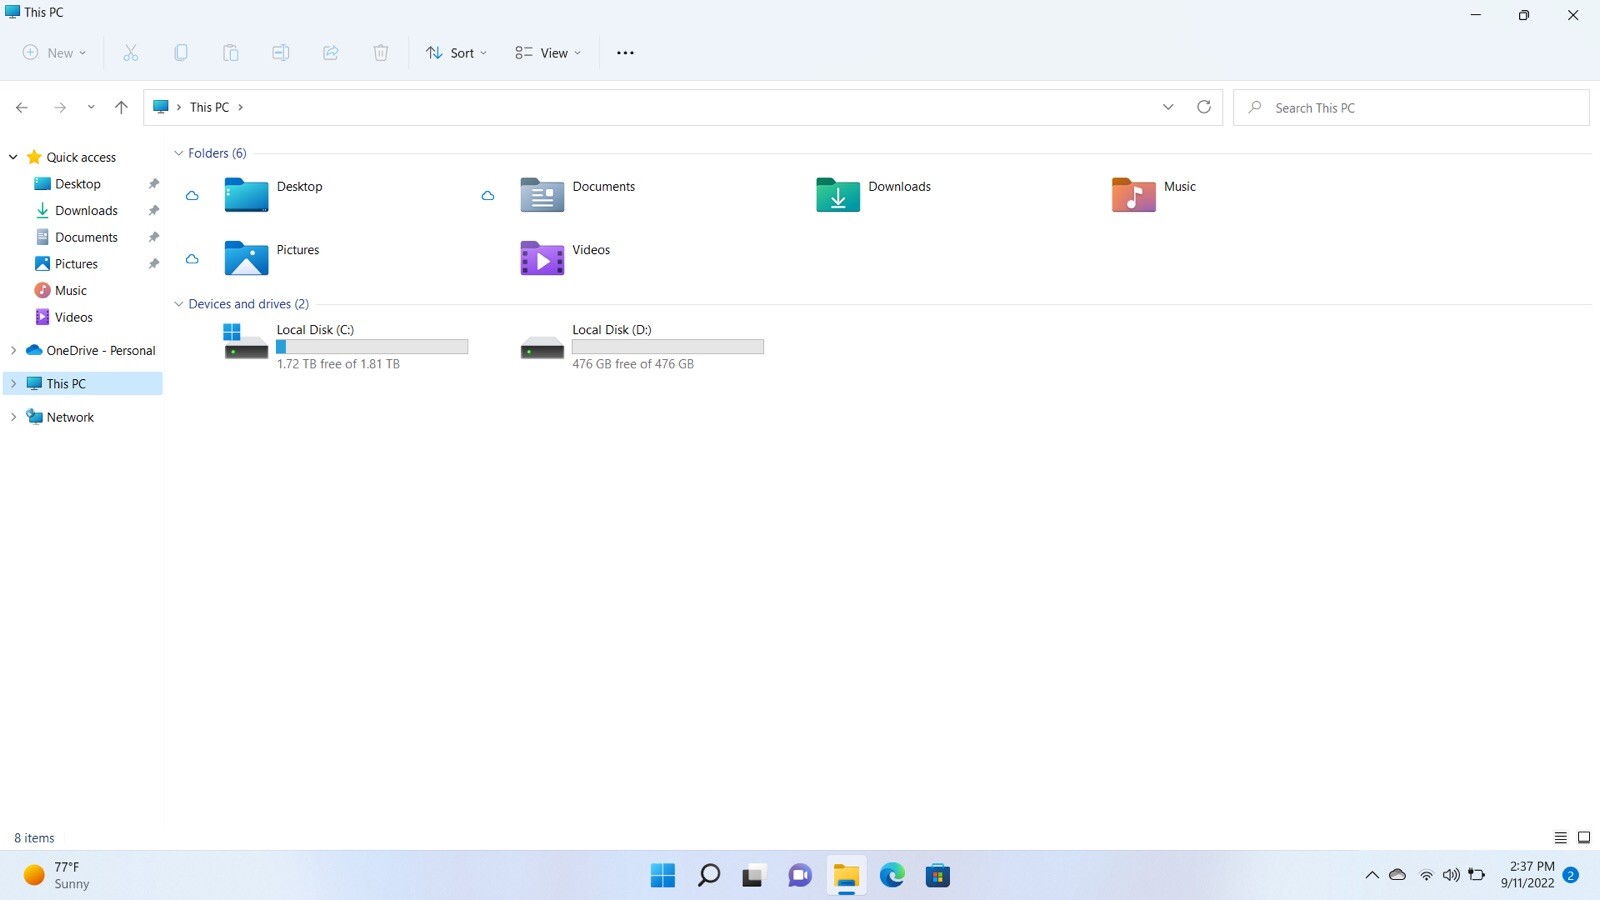Click the Share icon in toolbar
The width and height of the screenshot is (1600, 900).
click(x=331, y=53)
